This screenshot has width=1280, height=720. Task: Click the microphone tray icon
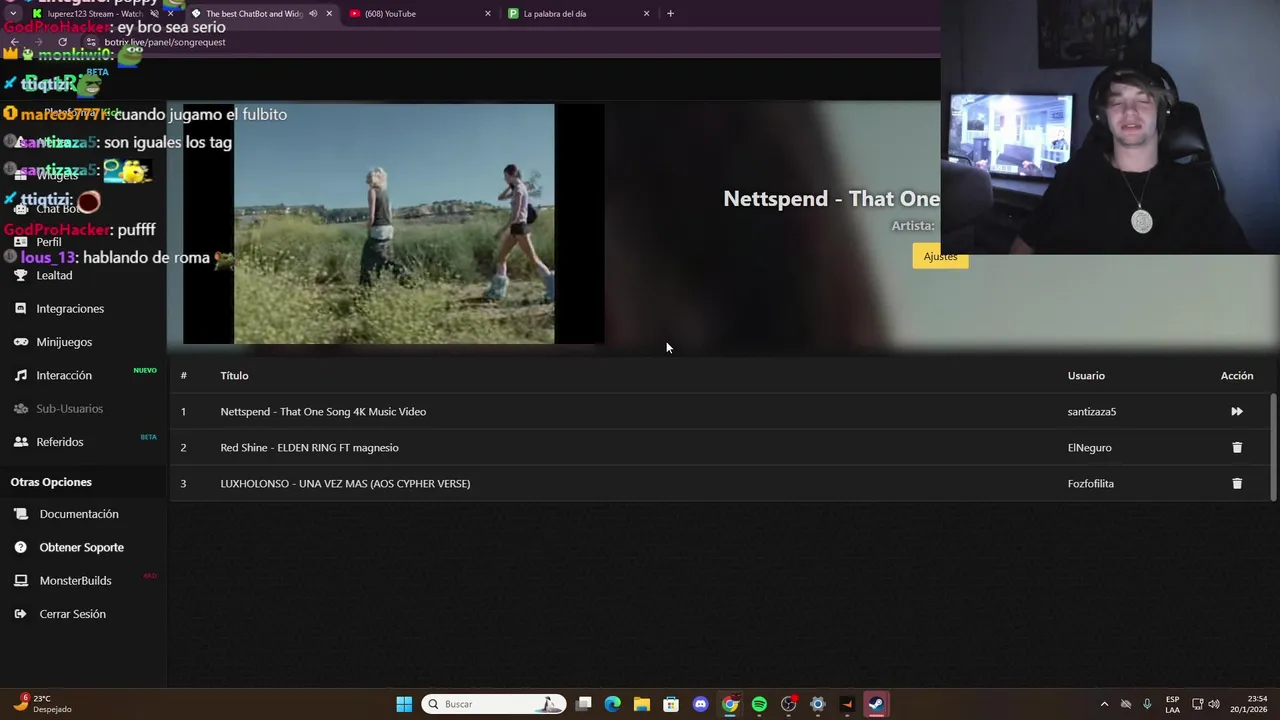click(x=1147, y=704)
